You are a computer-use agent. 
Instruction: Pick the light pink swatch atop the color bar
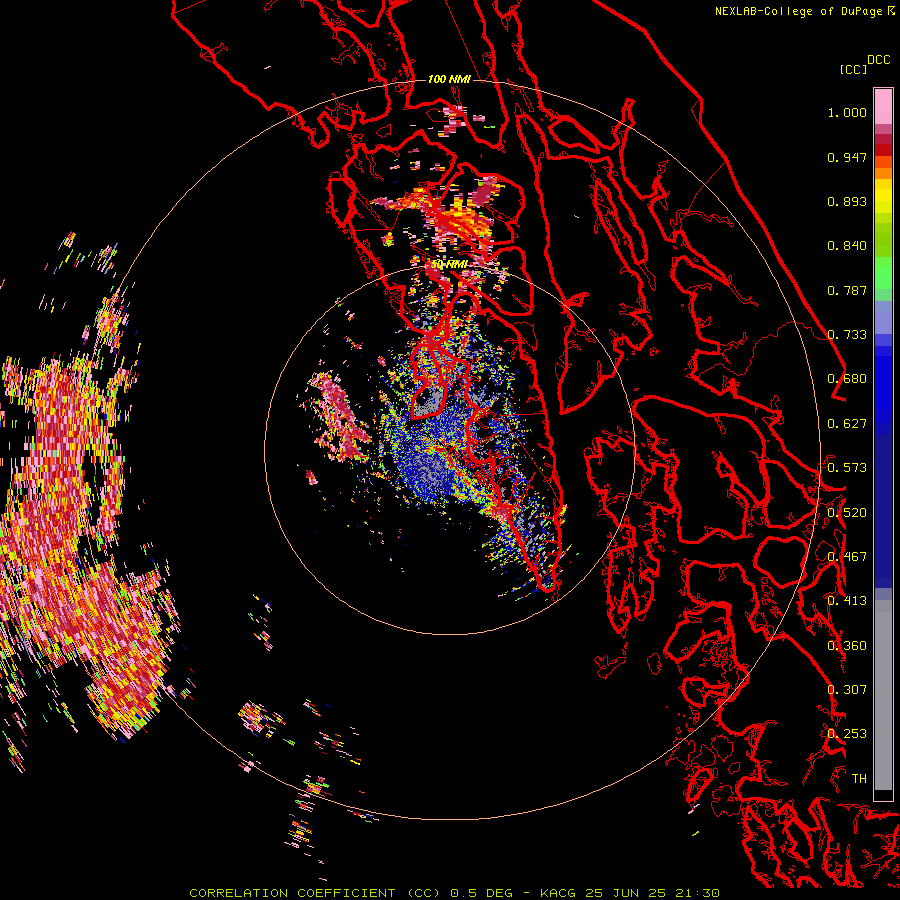(x=883, y=106)
